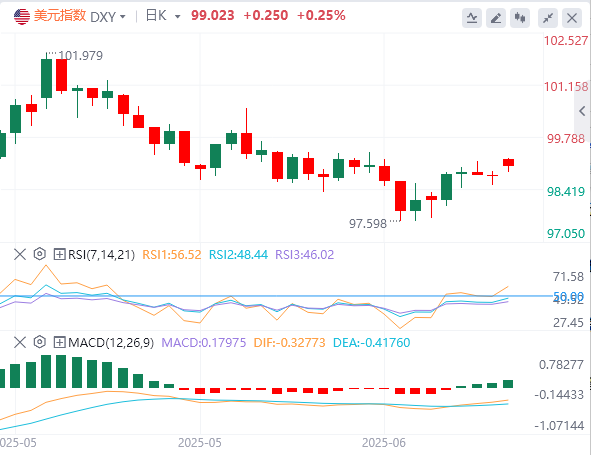Click the 2025-06 timeline date marker
This screenshot has width=591, height=455.
tap(384, 443)
